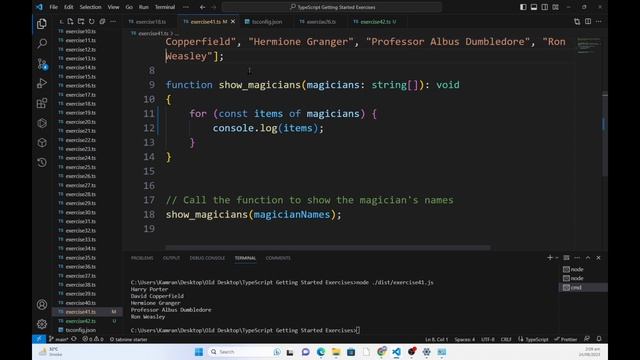Open the Extensions view
The height and width of the screenshot is (360, 640).
tap(42, 103)
